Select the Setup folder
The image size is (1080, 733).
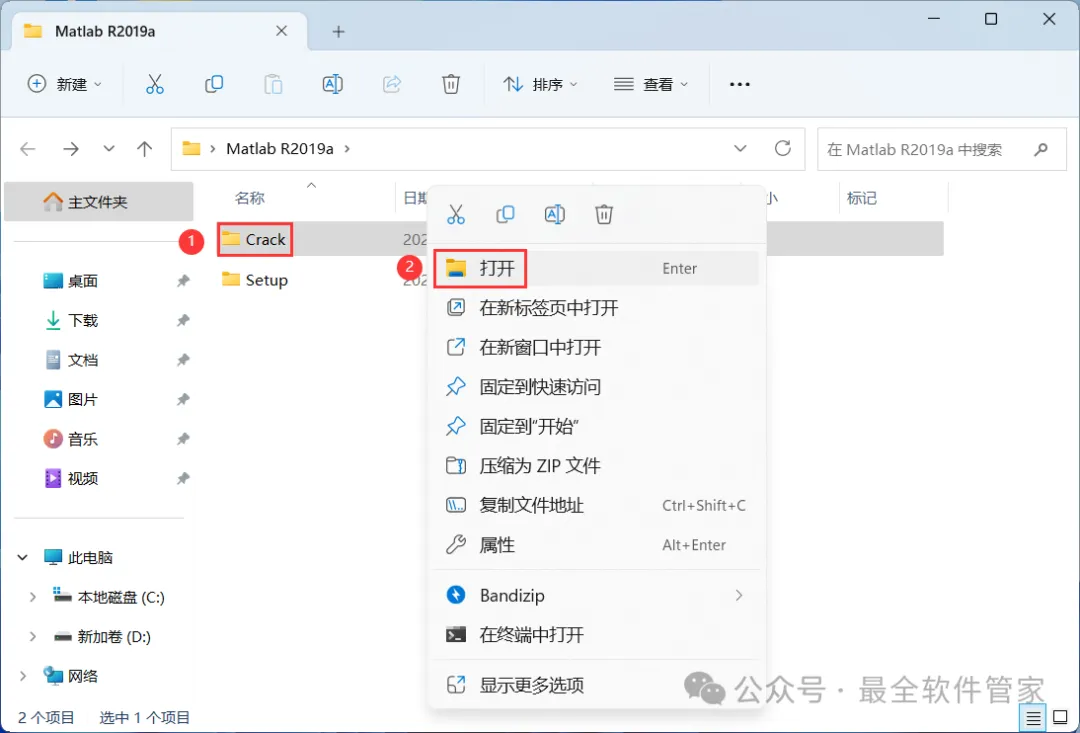255,280
